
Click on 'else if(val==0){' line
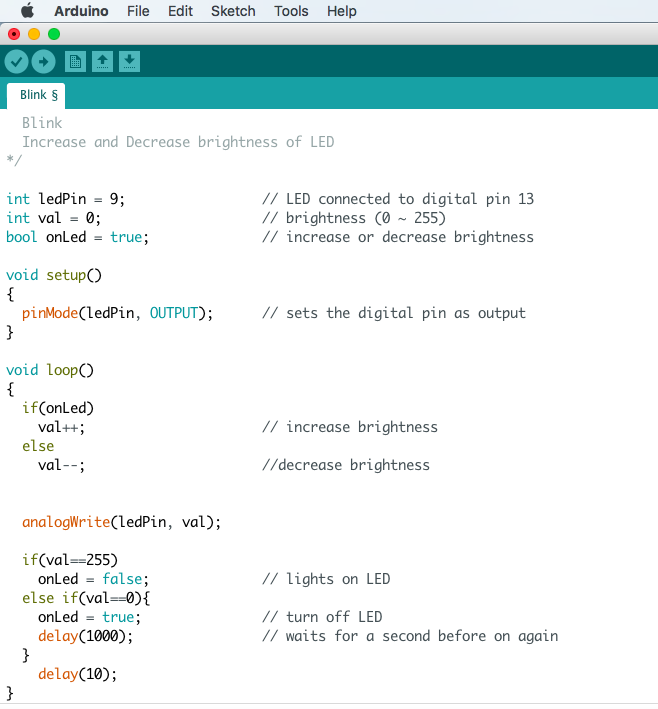[x=86, y=598]
